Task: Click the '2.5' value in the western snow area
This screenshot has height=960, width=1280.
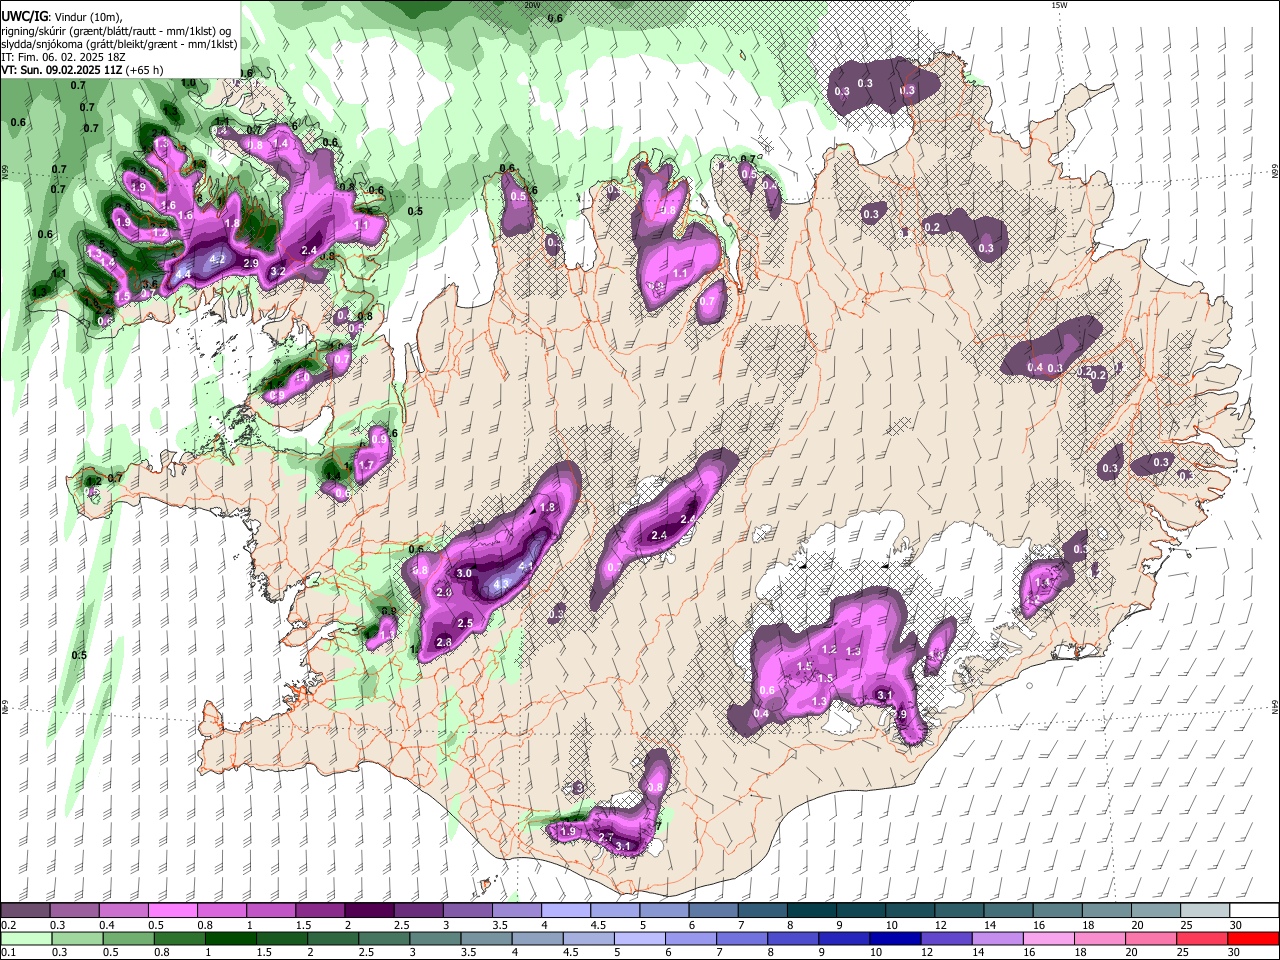Action: [x=464, y=623]
